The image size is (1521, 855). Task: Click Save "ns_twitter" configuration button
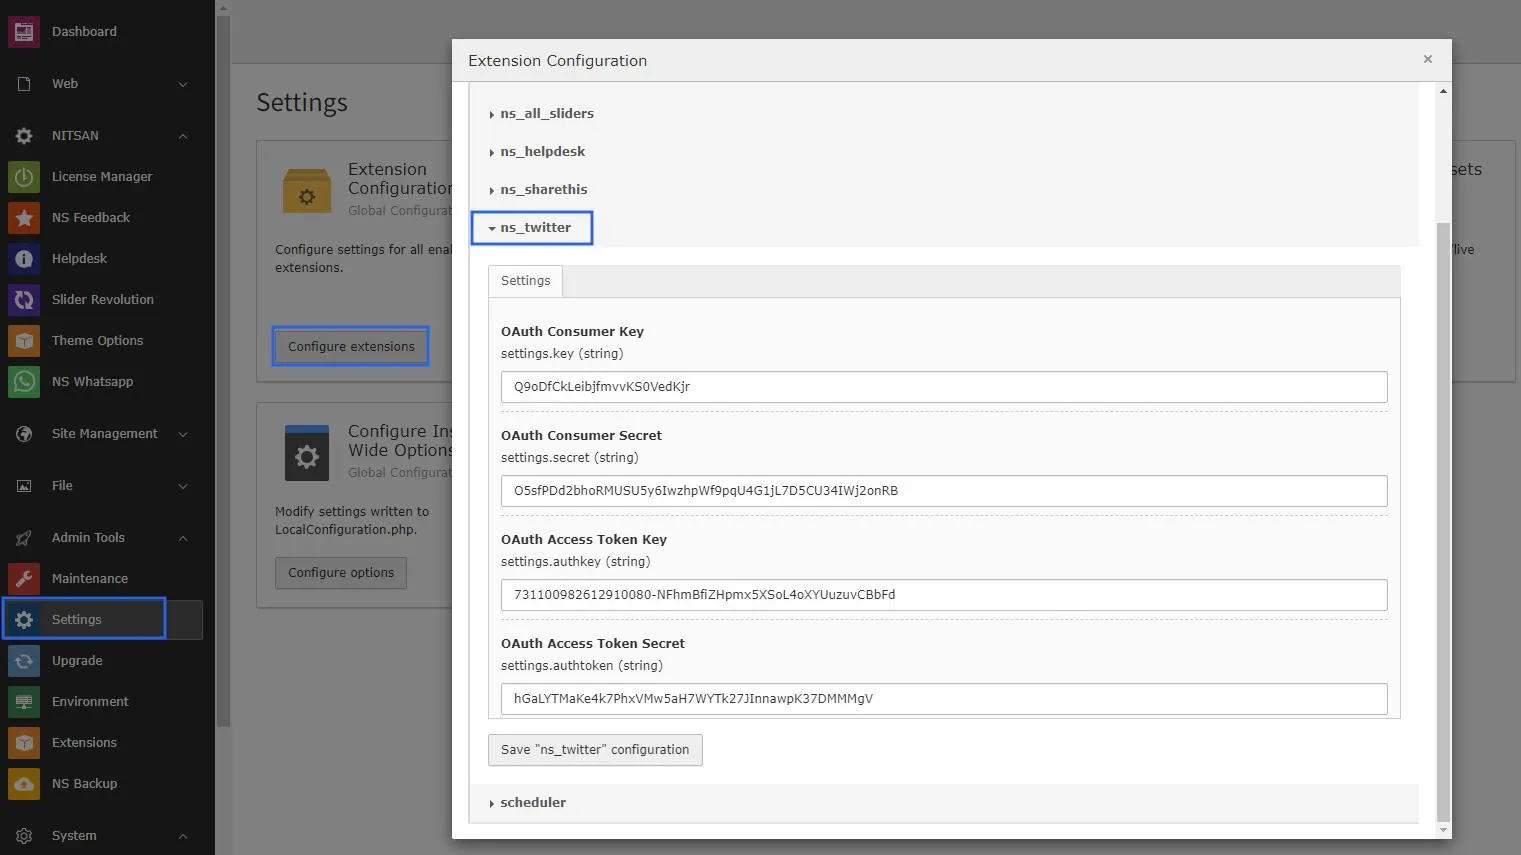[595, 750]
